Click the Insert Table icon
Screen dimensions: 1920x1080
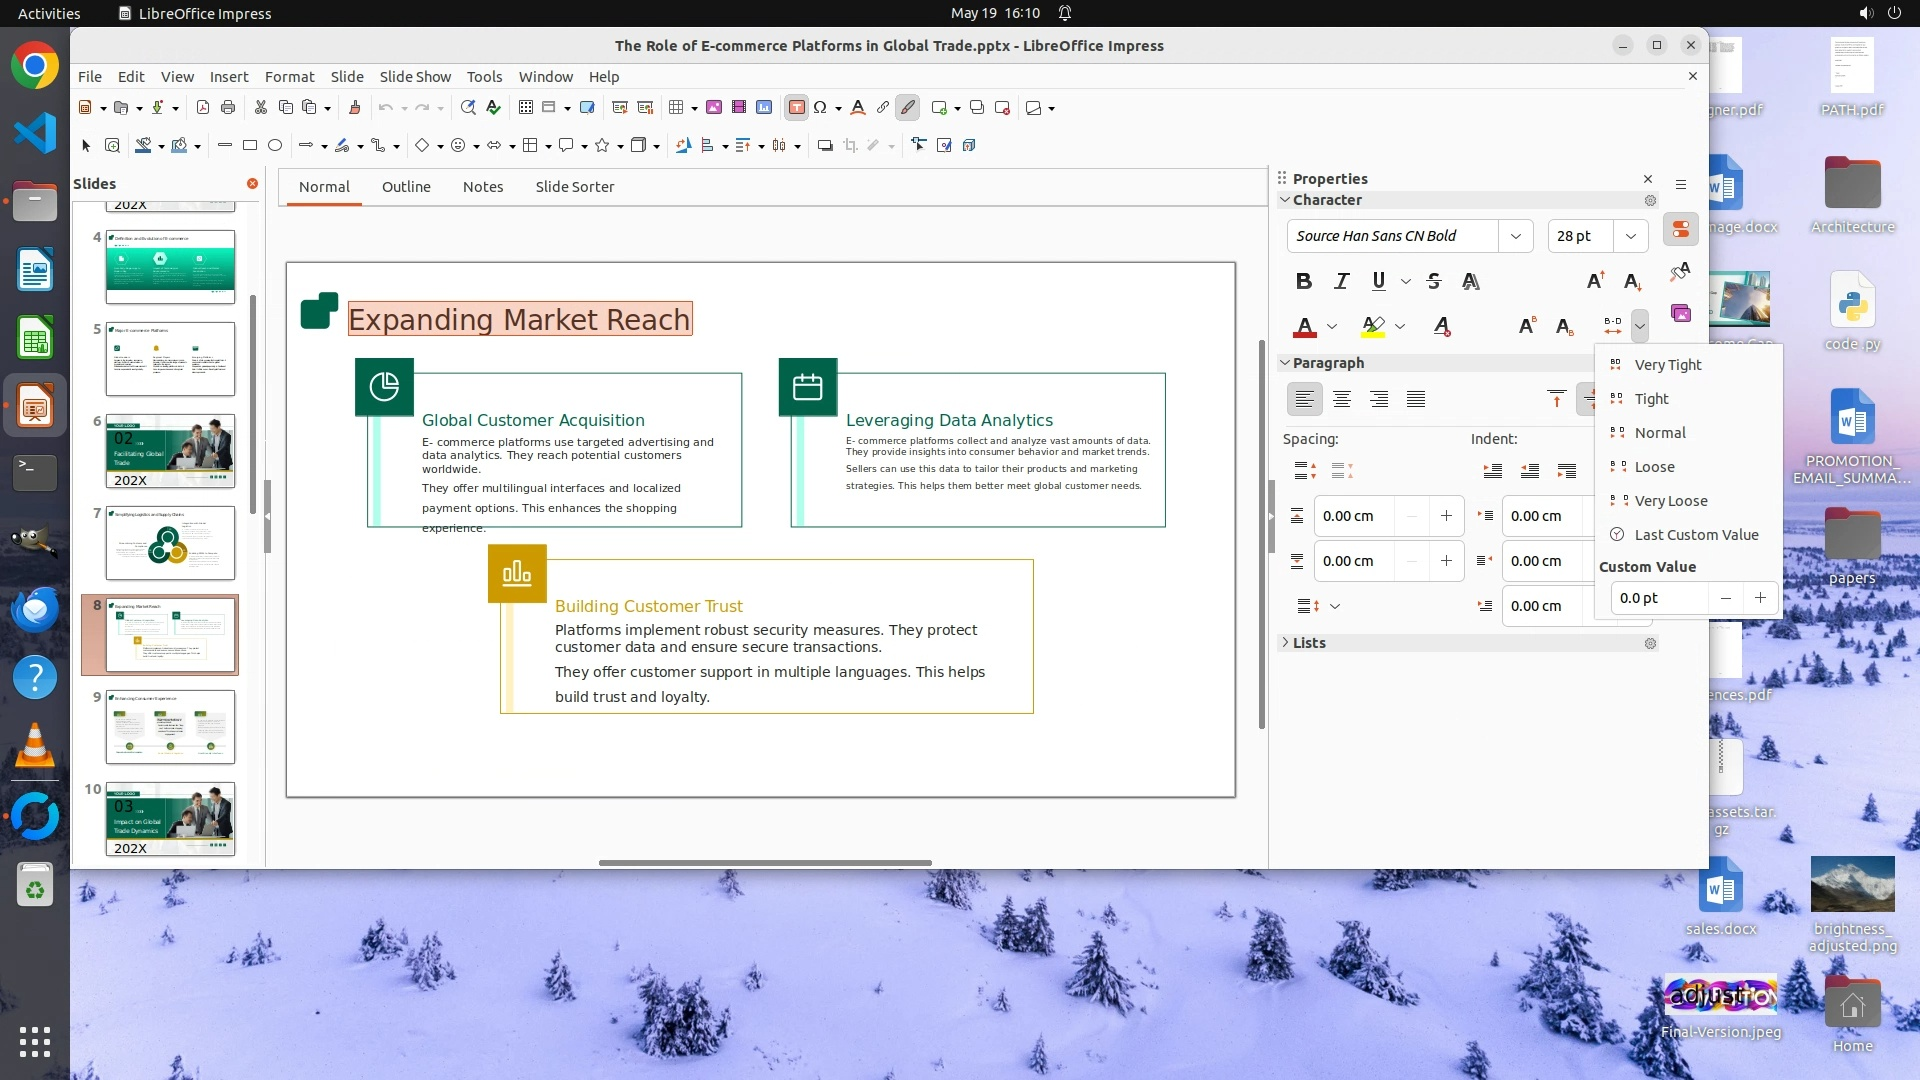coord(676,108)
